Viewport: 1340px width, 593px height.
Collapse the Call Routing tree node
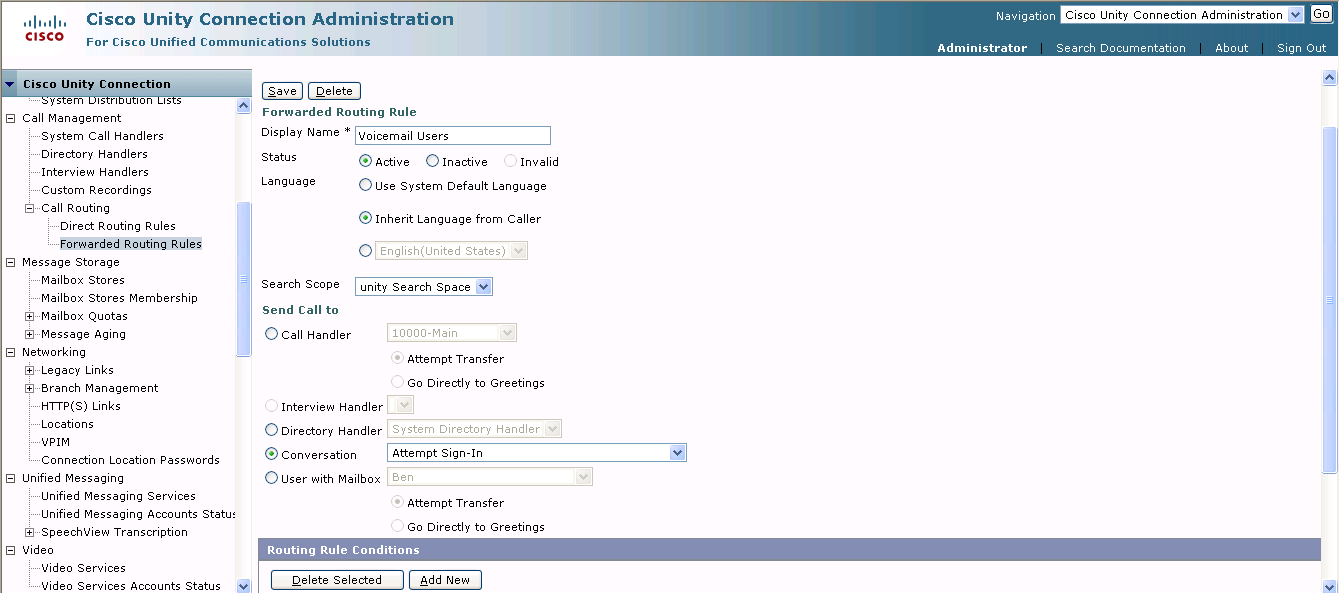click(x=30, y=208)
